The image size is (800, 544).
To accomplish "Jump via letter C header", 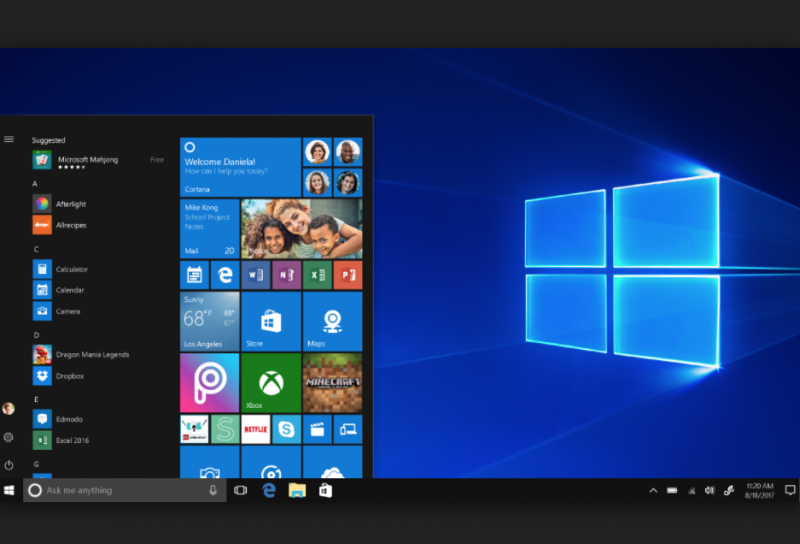I will pyautogui.click(x=36, y=249).
